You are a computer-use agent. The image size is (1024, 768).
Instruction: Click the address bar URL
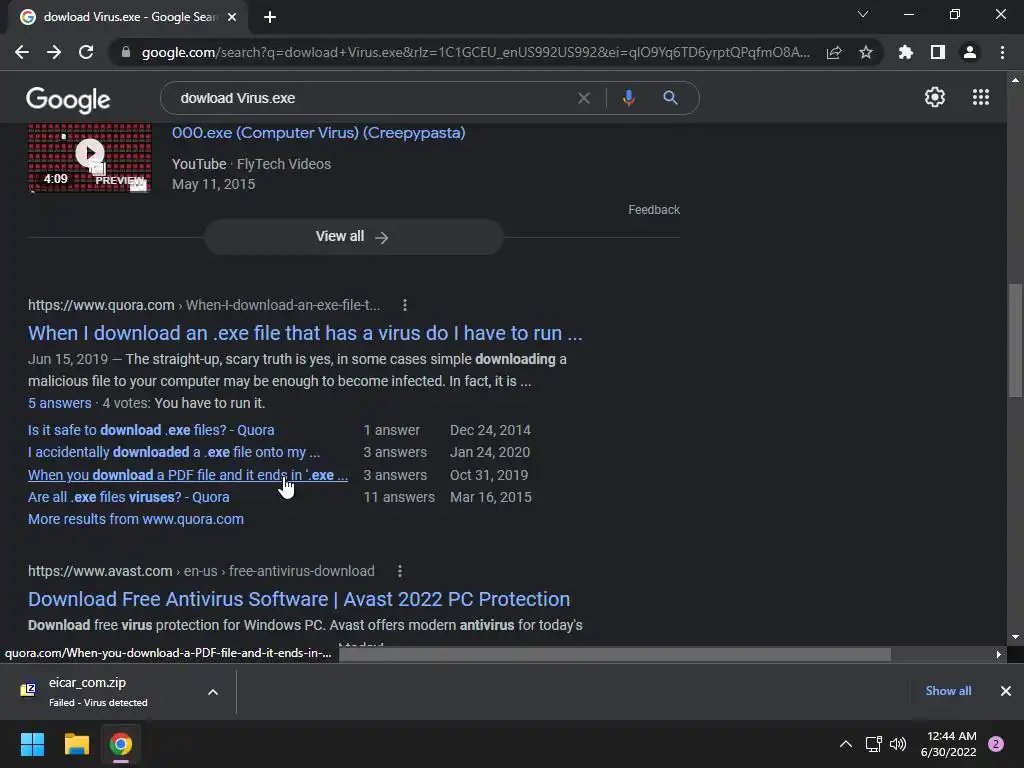(x=475, y=52)
